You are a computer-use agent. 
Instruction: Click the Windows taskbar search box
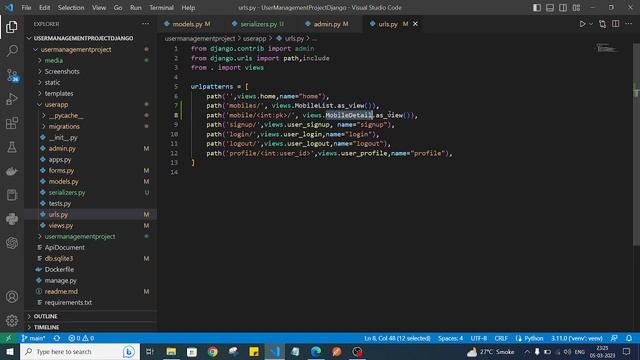click(x=80, y=351)
